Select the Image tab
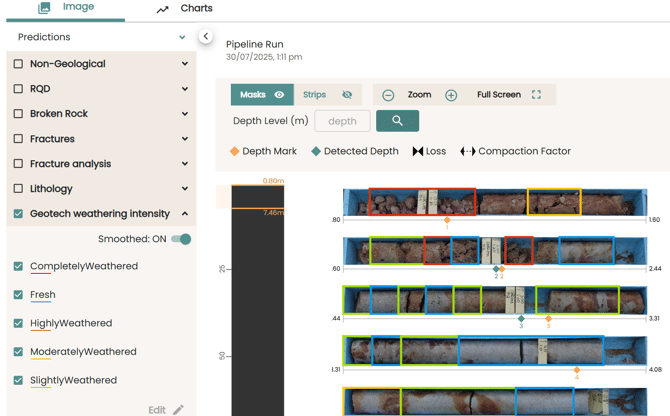670x416 pixels. (66, 8)
